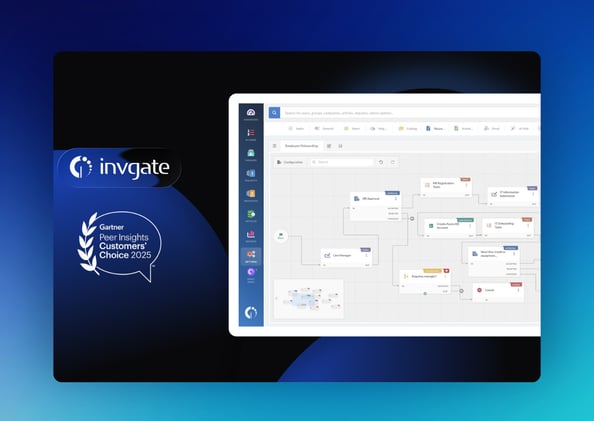Screen dimensions: 594x421
Task: Open the orange book icon in sidebar
Action: (251, 194)
